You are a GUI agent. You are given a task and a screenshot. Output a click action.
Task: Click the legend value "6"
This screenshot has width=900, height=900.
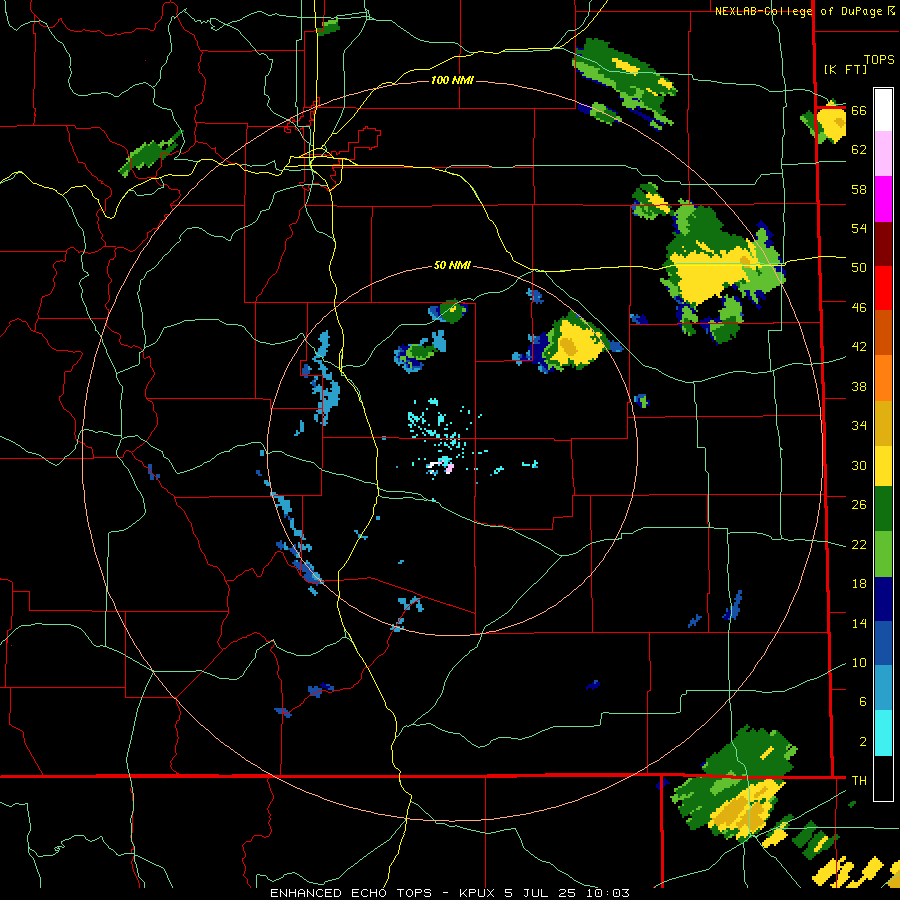click(863, 702)
